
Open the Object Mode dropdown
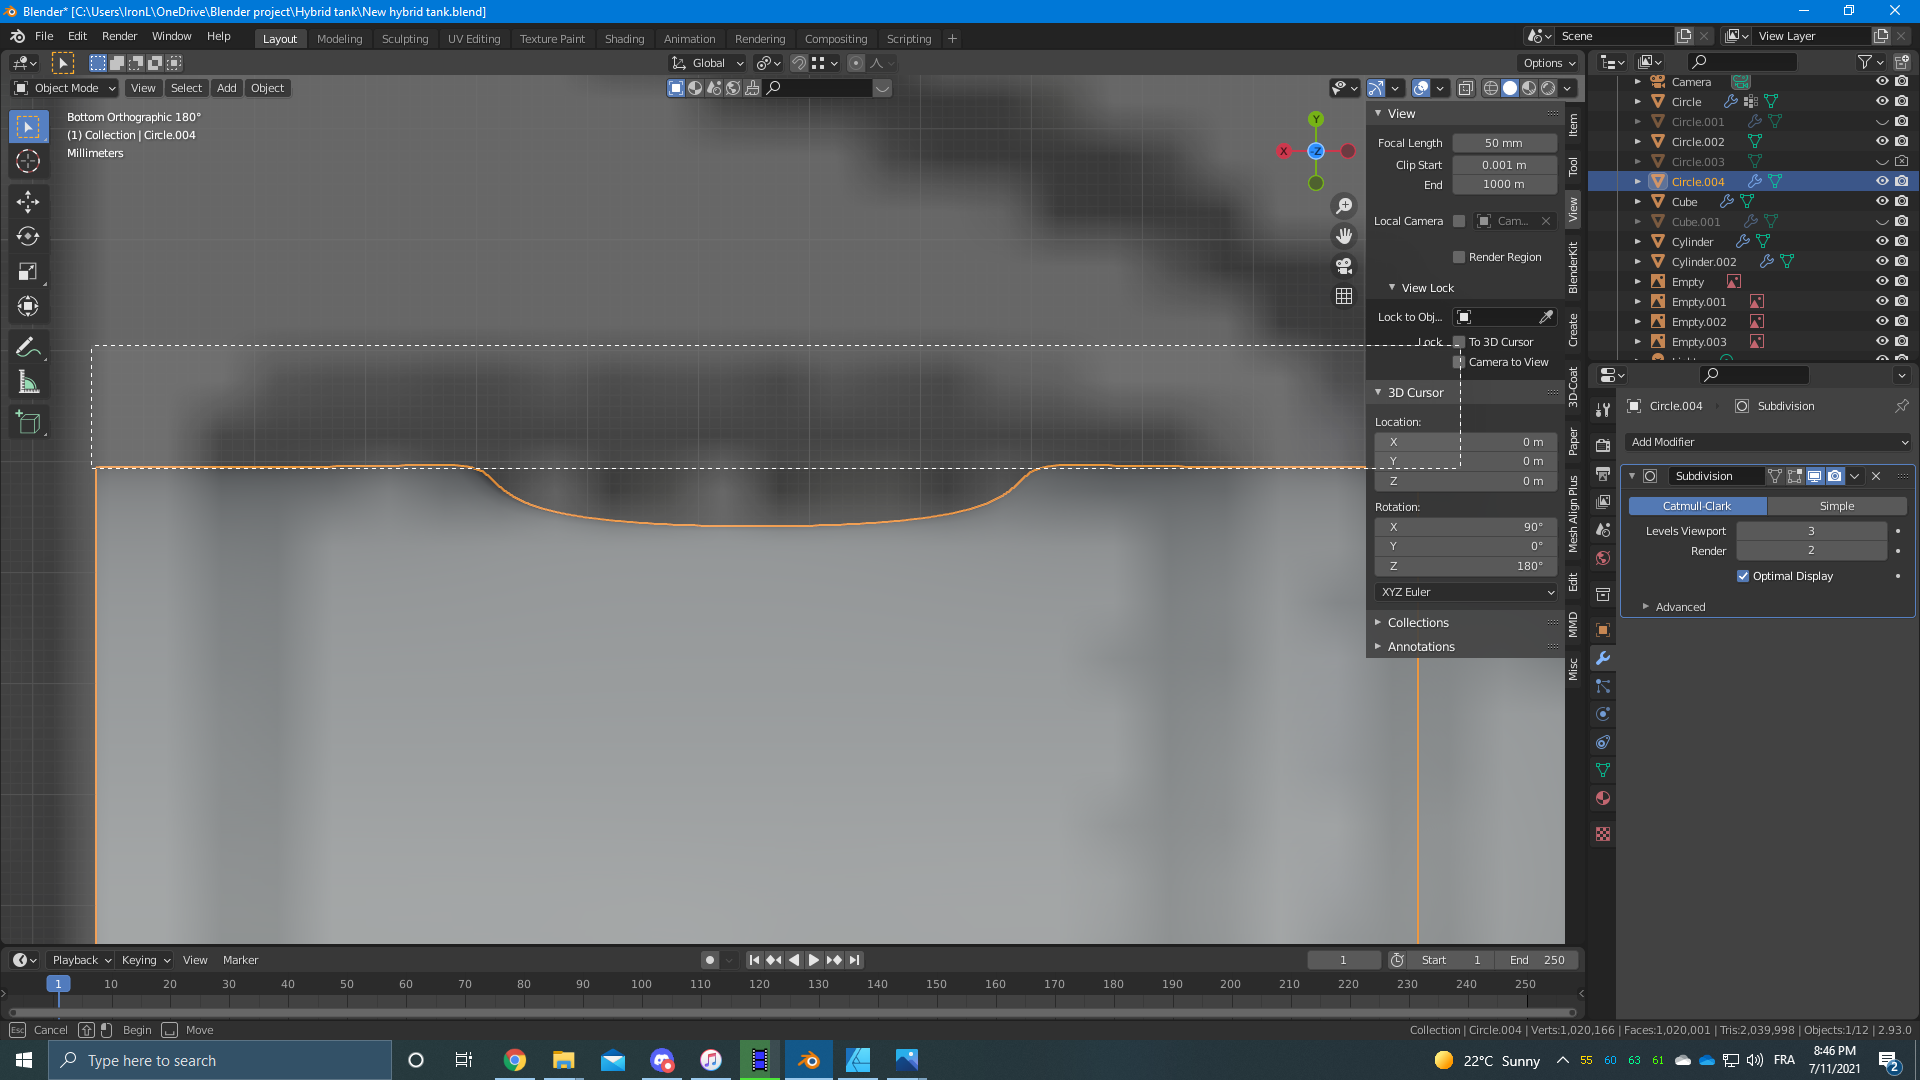click(65, 88)
